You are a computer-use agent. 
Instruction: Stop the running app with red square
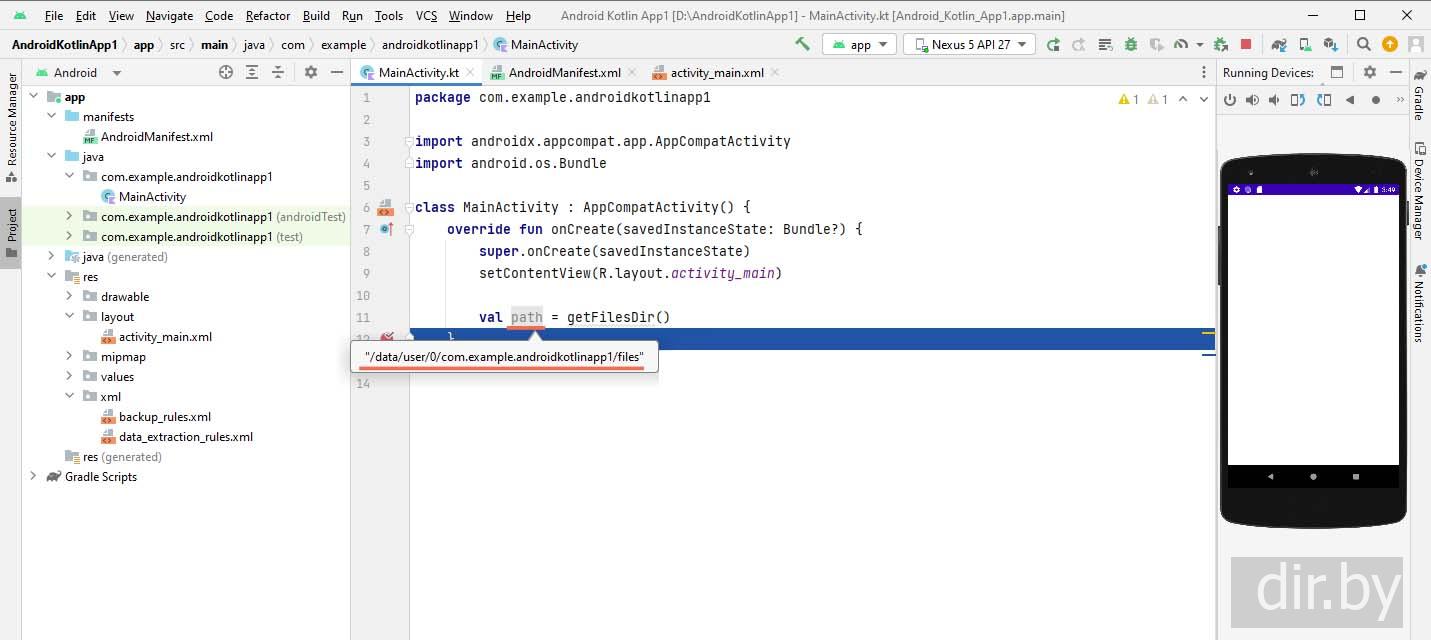pos(1246,44)
